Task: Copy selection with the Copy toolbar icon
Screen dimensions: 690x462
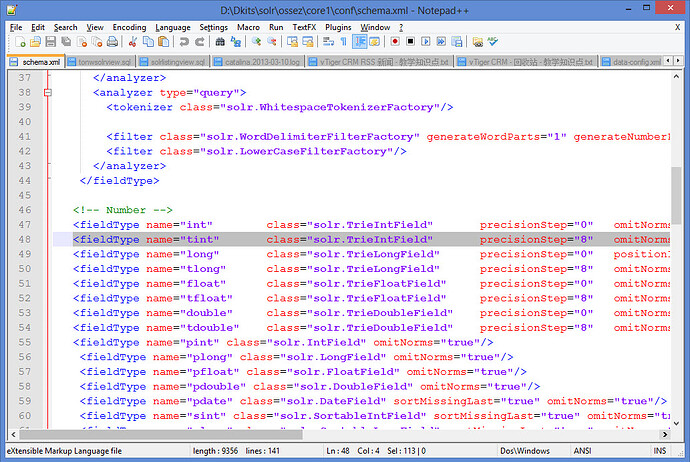Action: (x=148, y=42)
